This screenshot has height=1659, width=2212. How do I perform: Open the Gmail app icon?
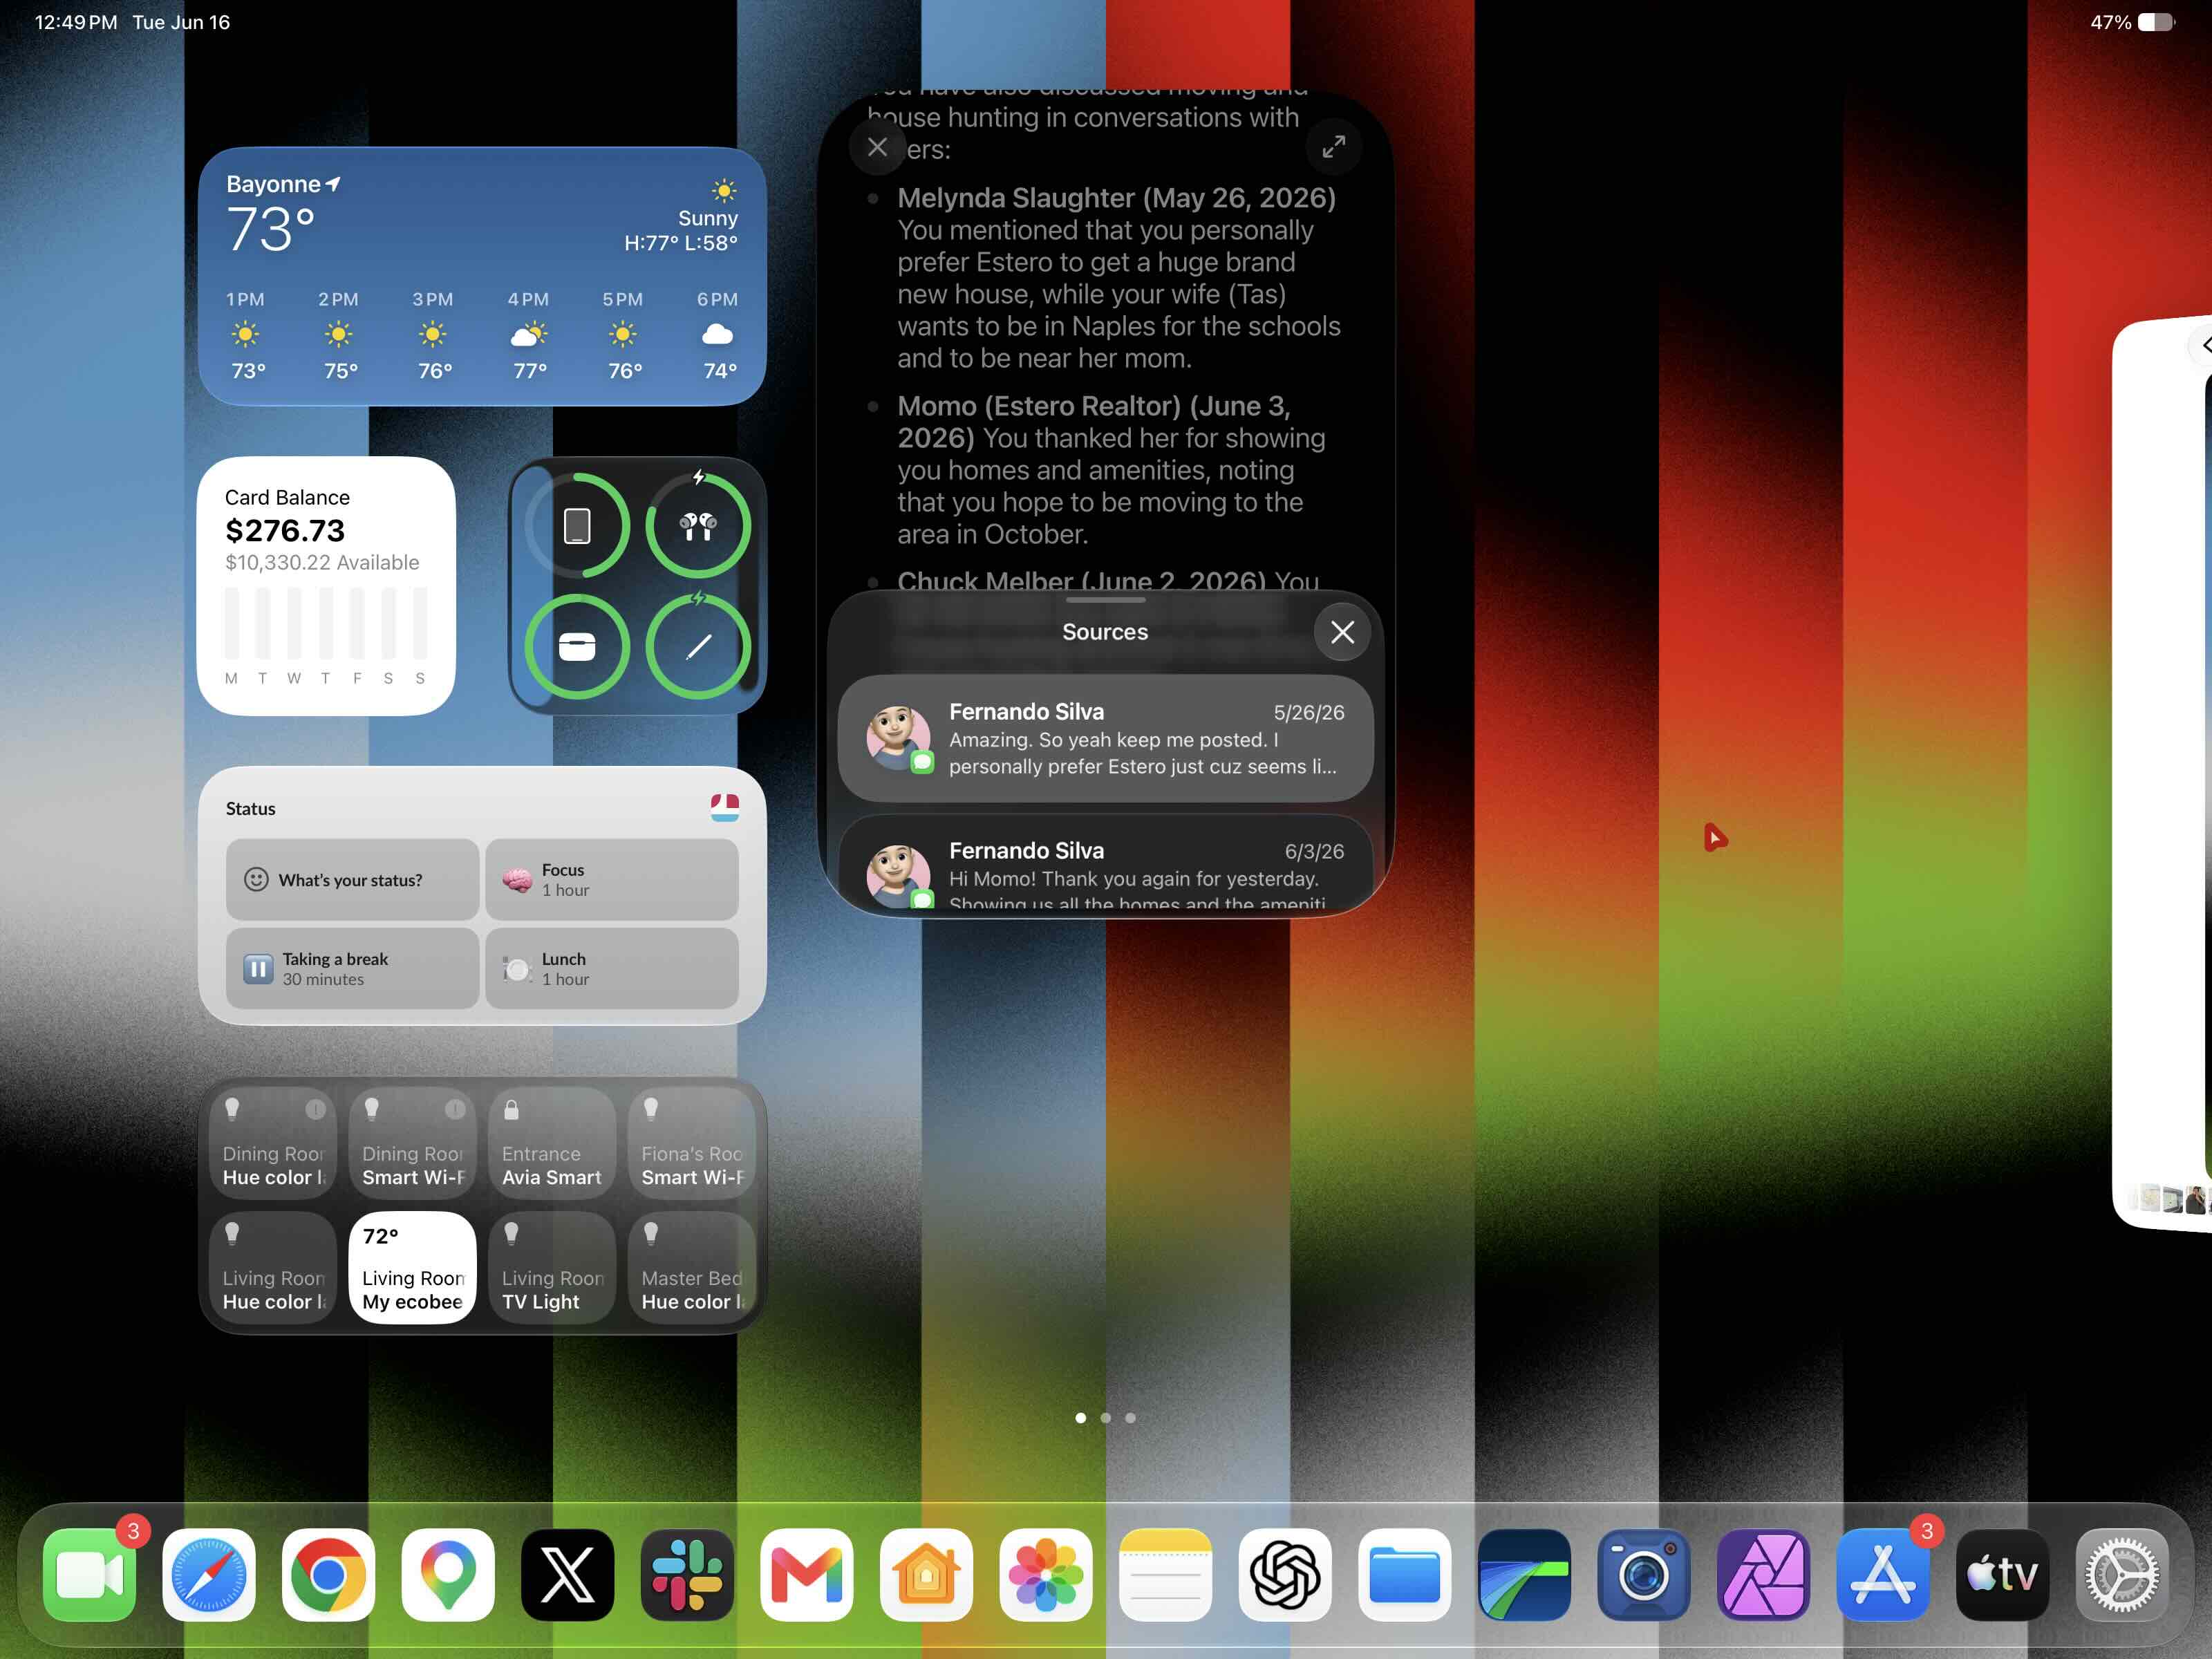click(x=807, y=1574)
